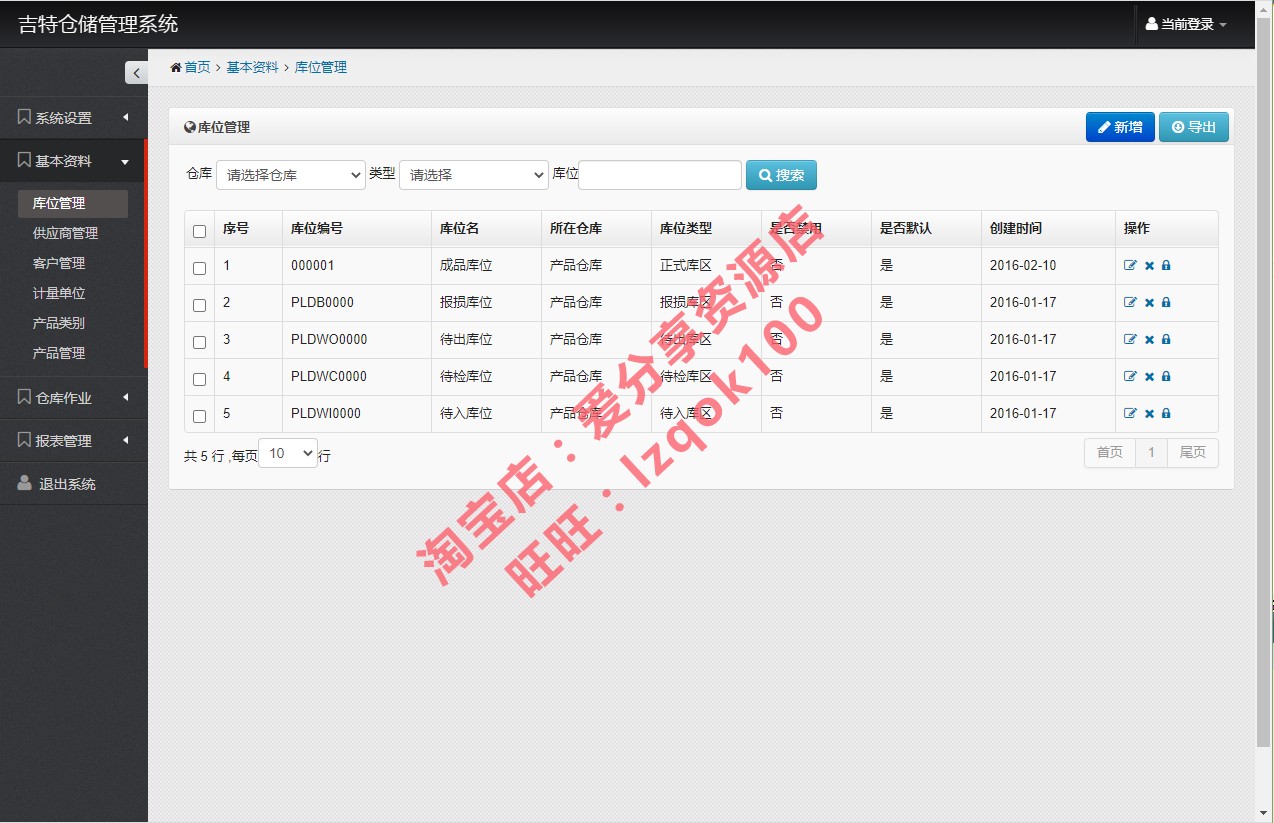Go to 尾页 last page in pagination
1274x823 pixels.
(1193, 453)
